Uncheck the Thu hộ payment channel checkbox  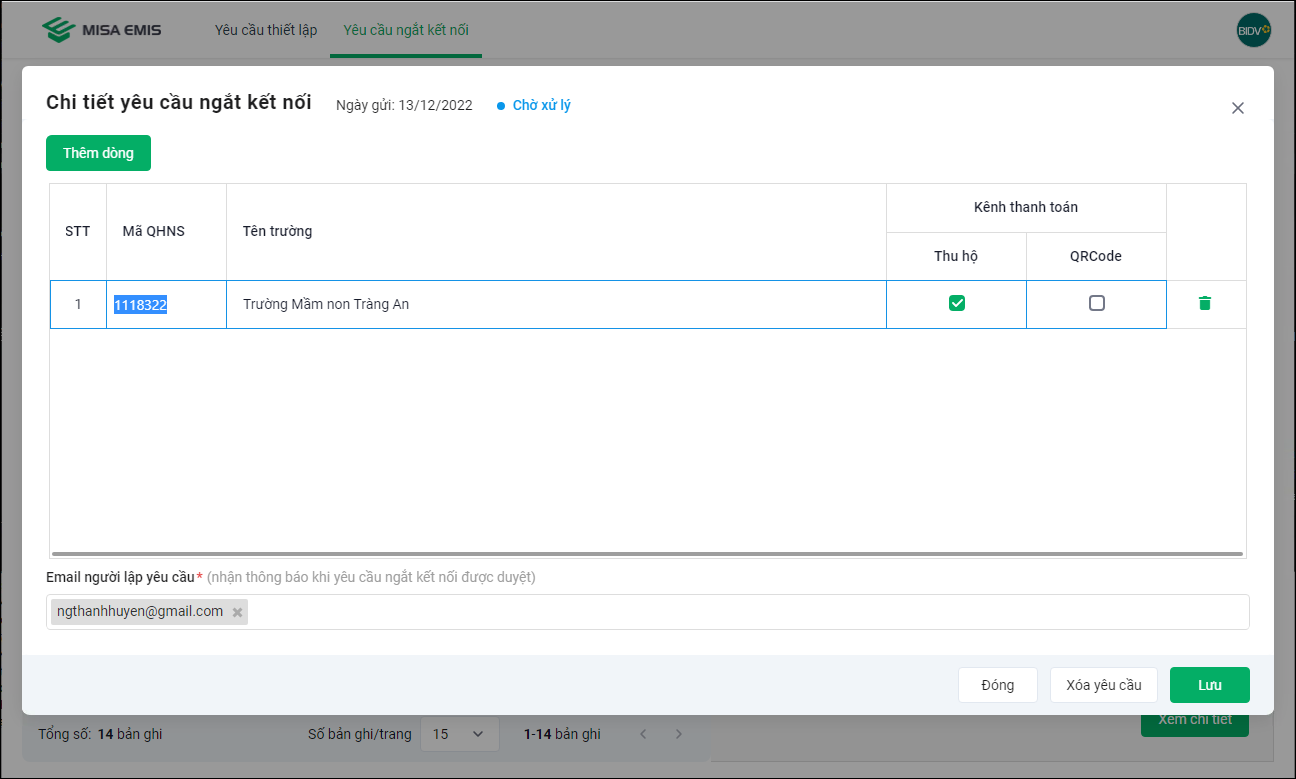(957, 303)
